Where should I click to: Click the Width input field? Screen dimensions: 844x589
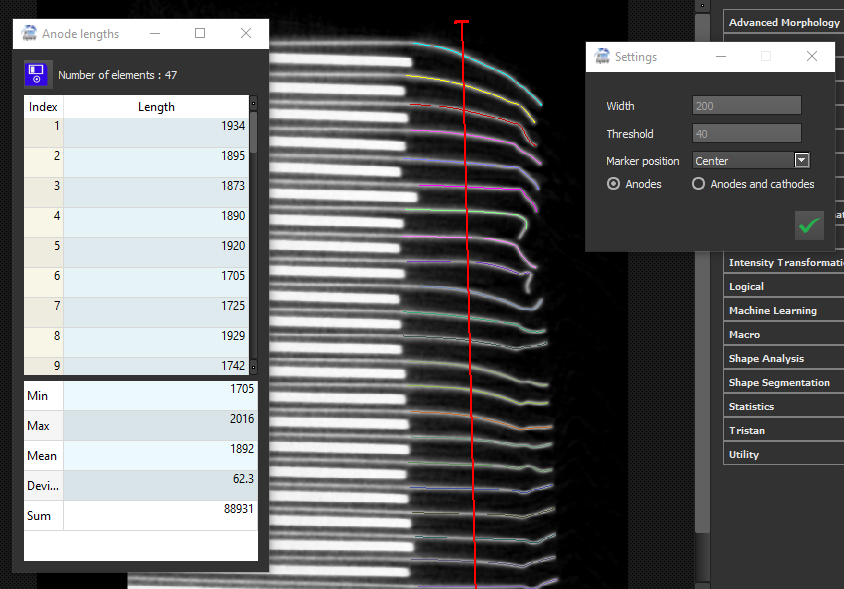click(746, 106)
